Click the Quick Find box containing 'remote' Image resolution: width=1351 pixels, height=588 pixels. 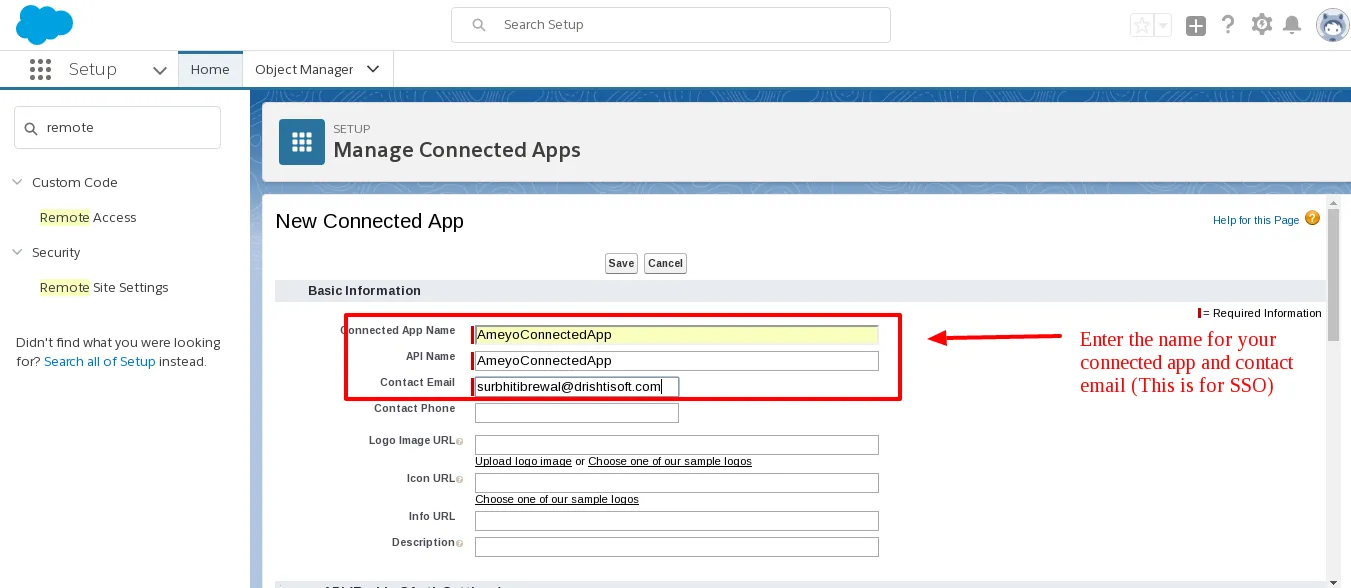click(x=117, y=128)
